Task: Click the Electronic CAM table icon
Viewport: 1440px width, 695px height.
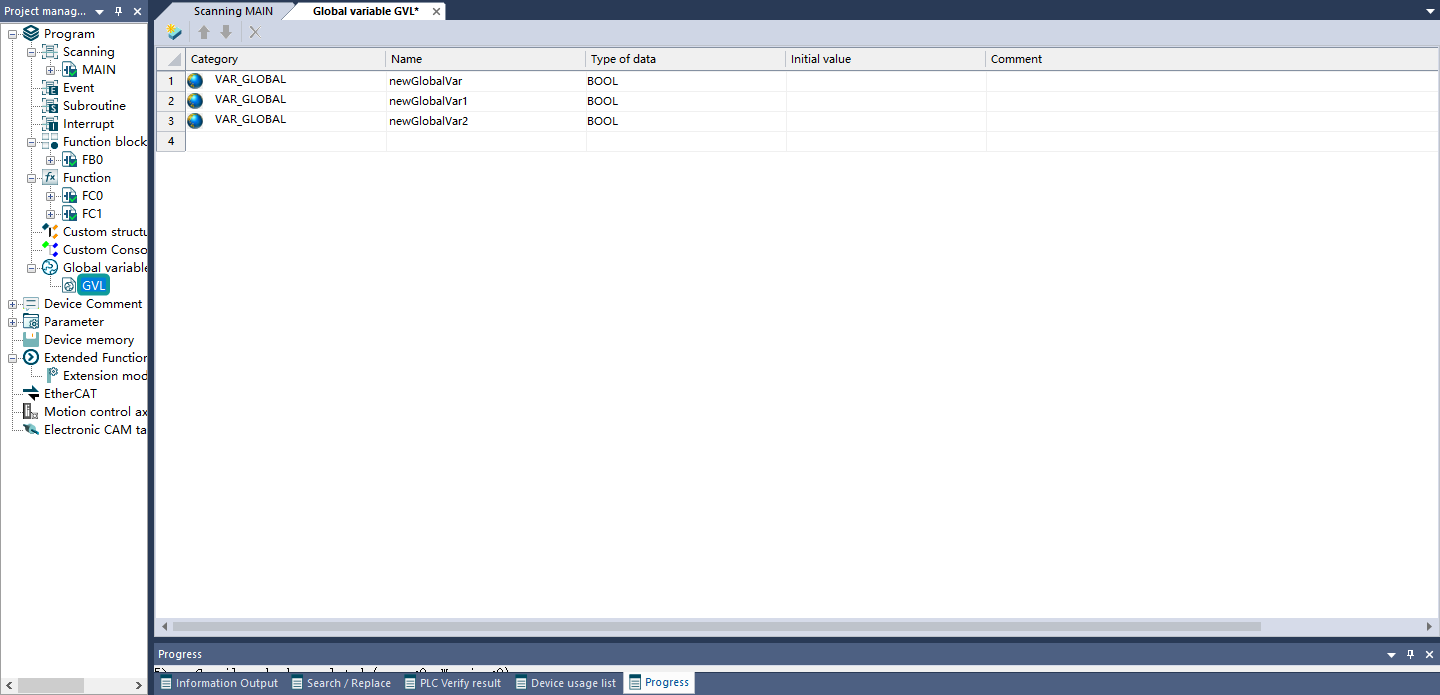Action: (31, 430)
